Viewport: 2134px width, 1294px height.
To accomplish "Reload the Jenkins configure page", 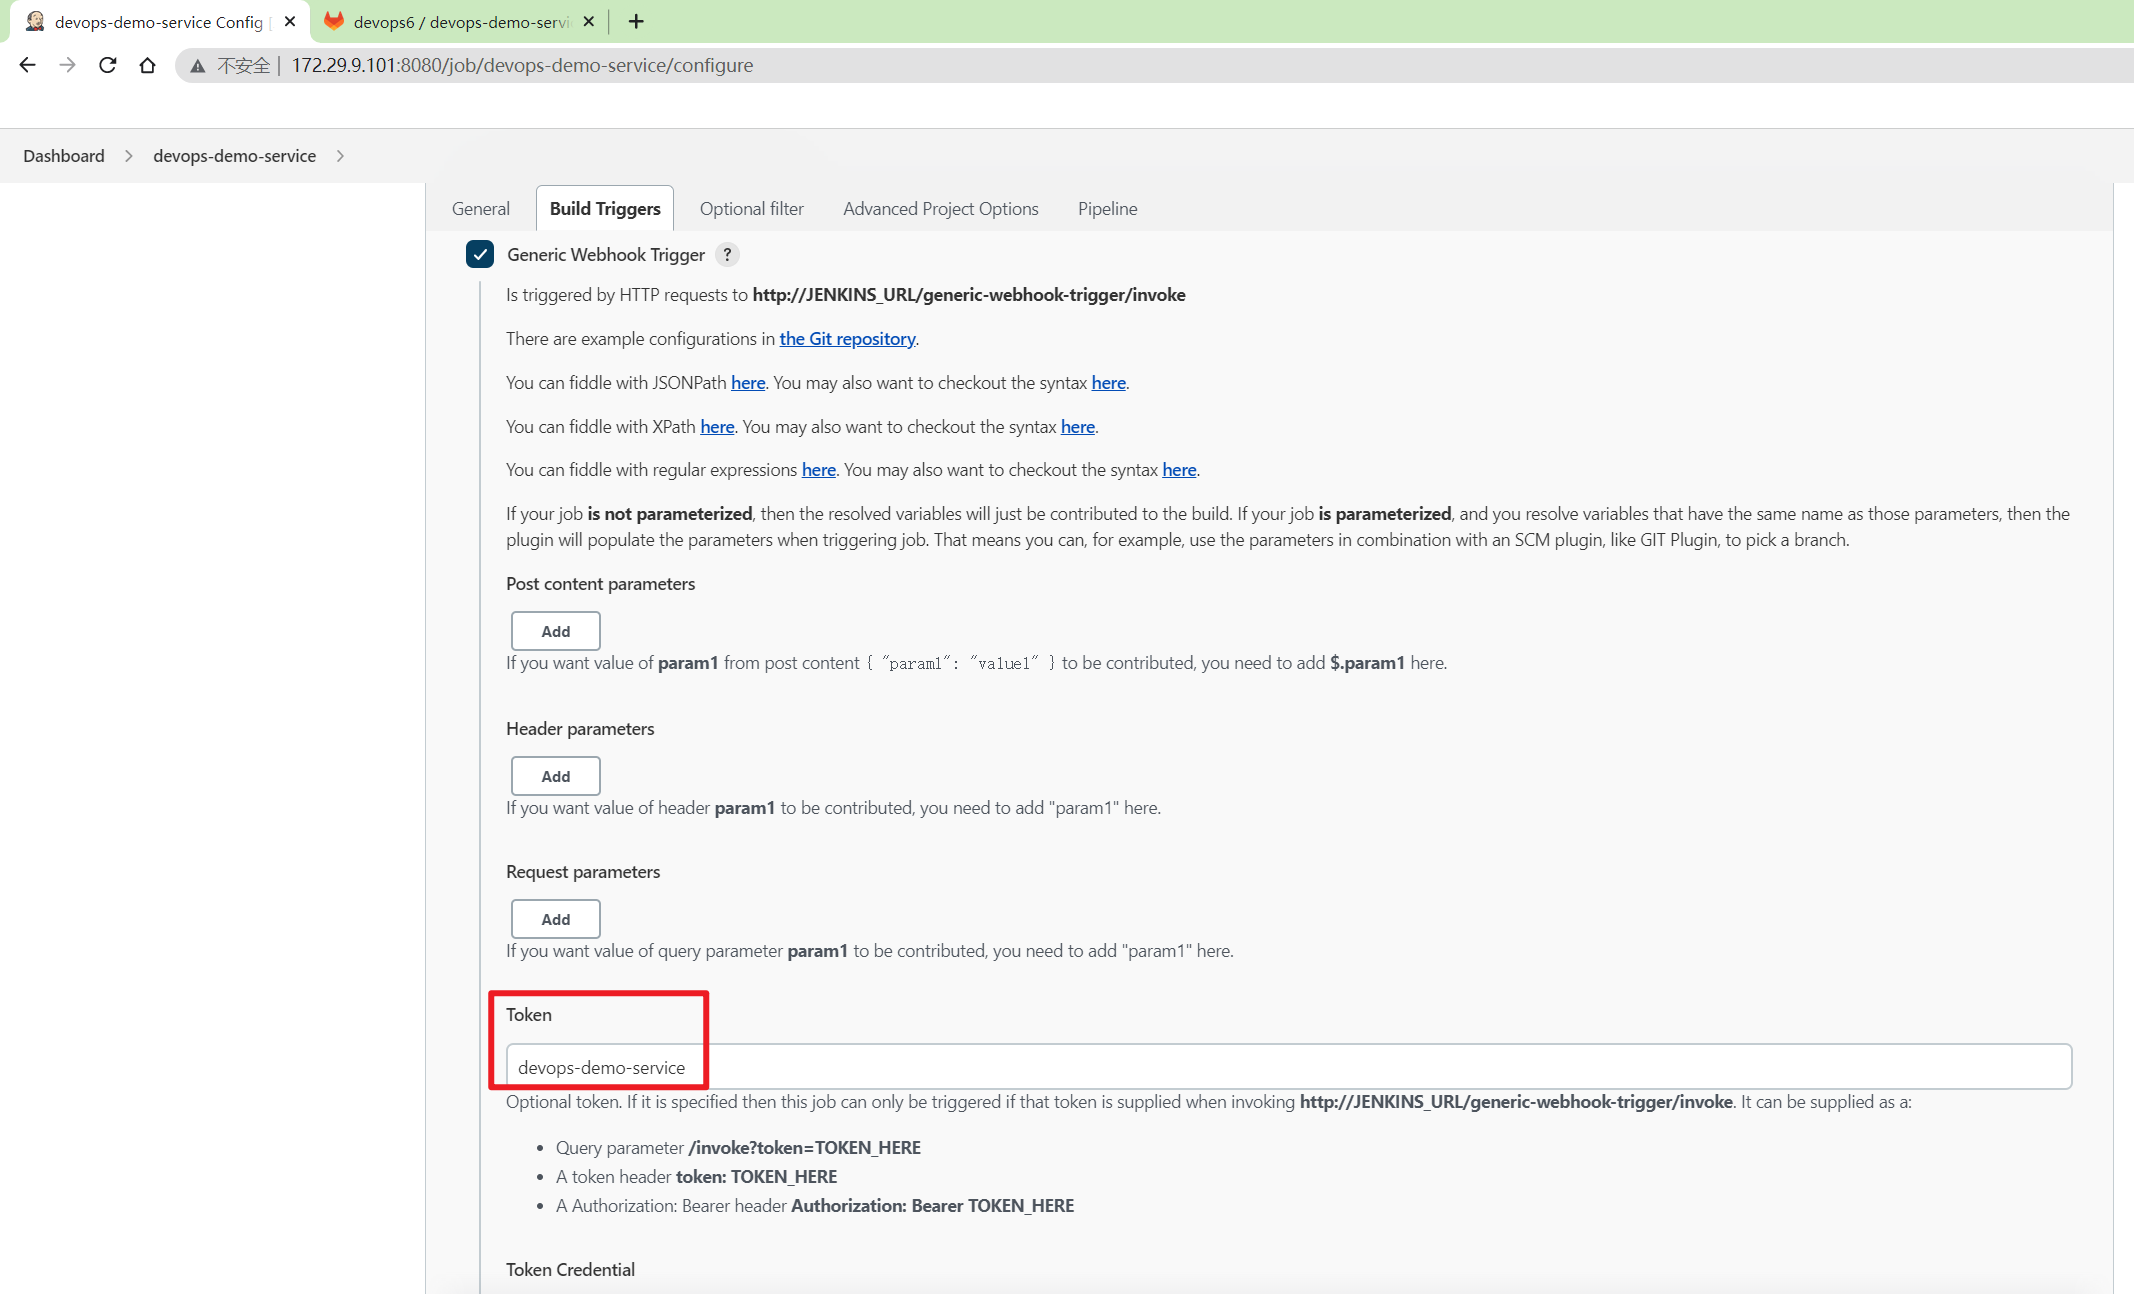I will [x=107, y=65].
